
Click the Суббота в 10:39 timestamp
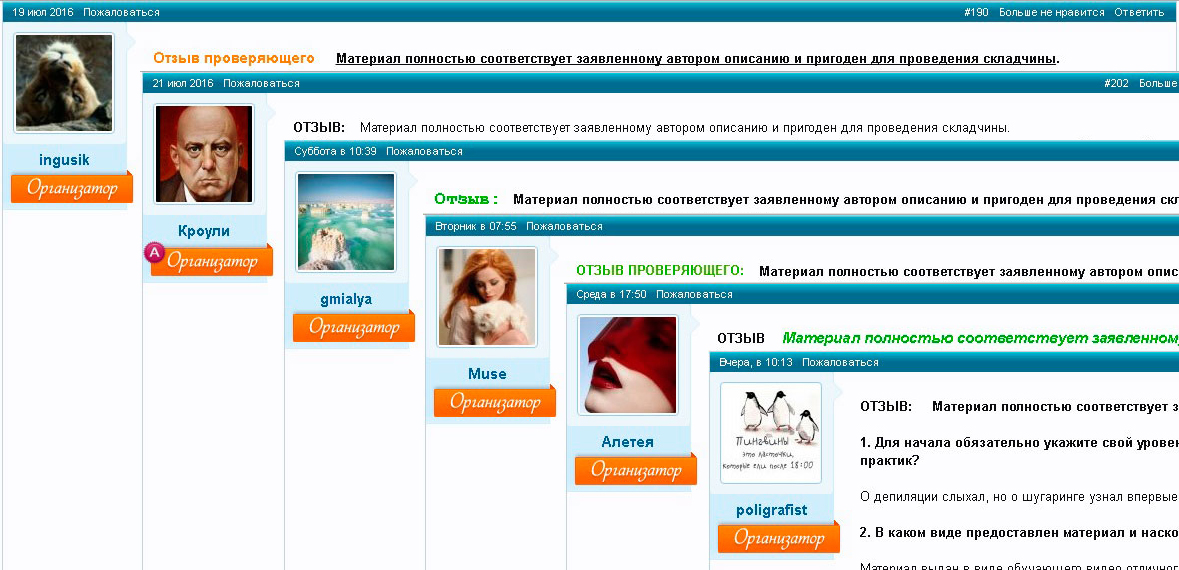335,151
